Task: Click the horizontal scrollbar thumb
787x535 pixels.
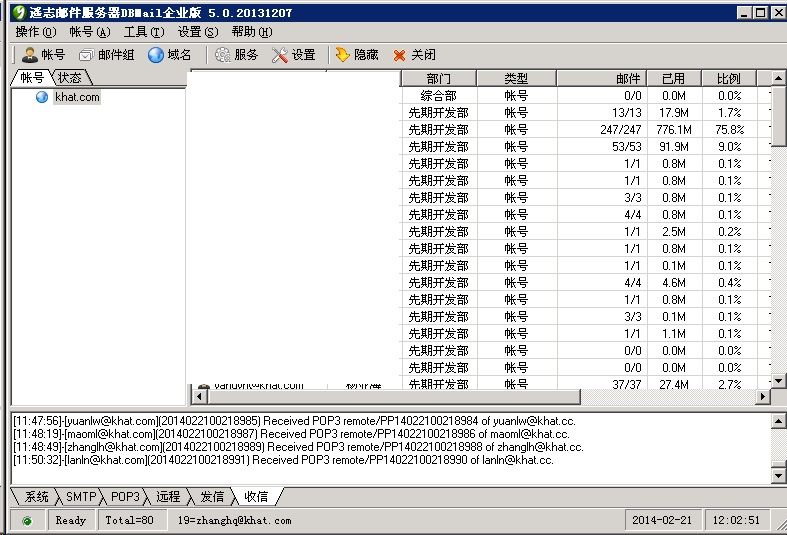Action: click(394, 396)
